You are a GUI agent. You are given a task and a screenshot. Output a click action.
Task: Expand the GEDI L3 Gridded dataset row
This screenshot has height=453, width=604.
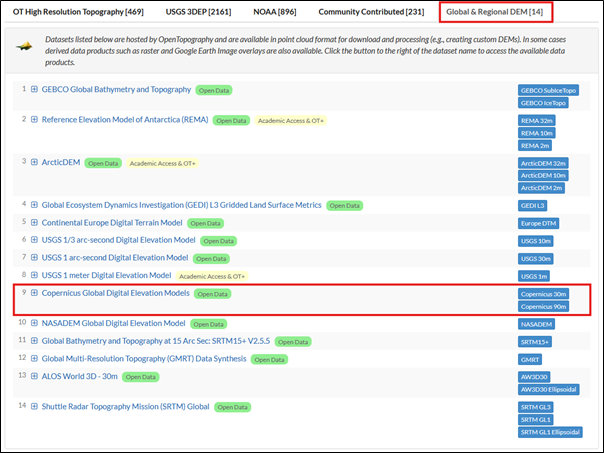click(x=34, y=205)
